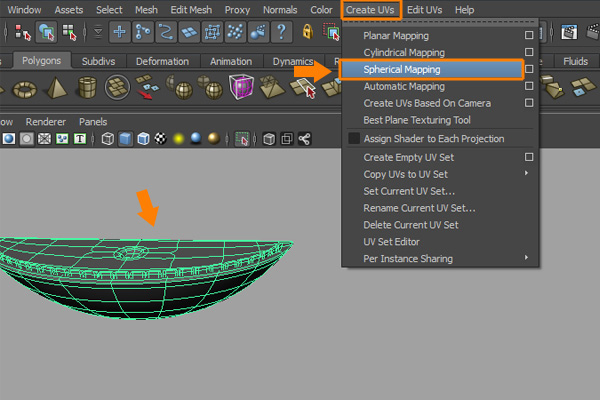Image resolution: width=600 pixels, height=400 pixels.
Task: Open the Edit UVs menu
Action: point(424,10)
